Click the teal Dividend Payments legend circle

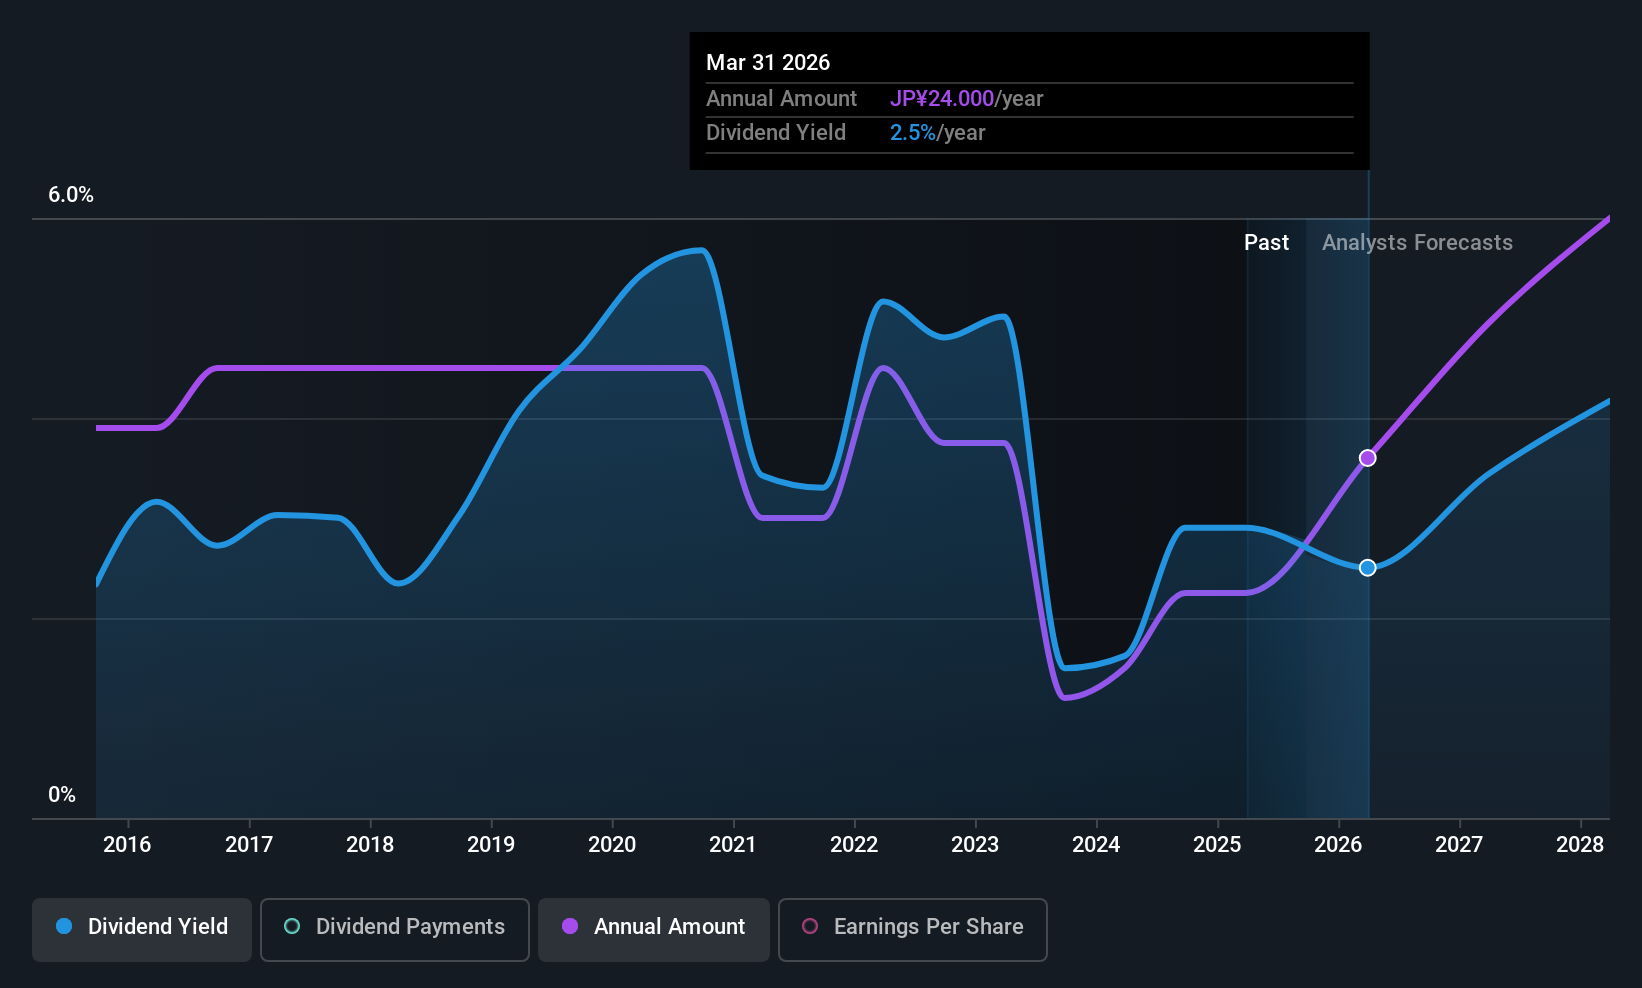point(292,926)
